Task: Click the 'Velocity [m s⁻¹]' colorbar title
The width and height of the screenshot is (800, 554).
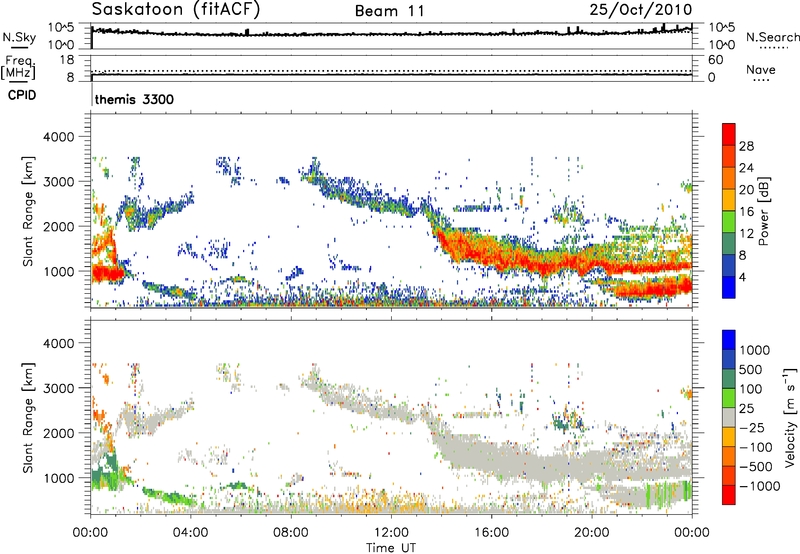Action: (x=790, y=417)
